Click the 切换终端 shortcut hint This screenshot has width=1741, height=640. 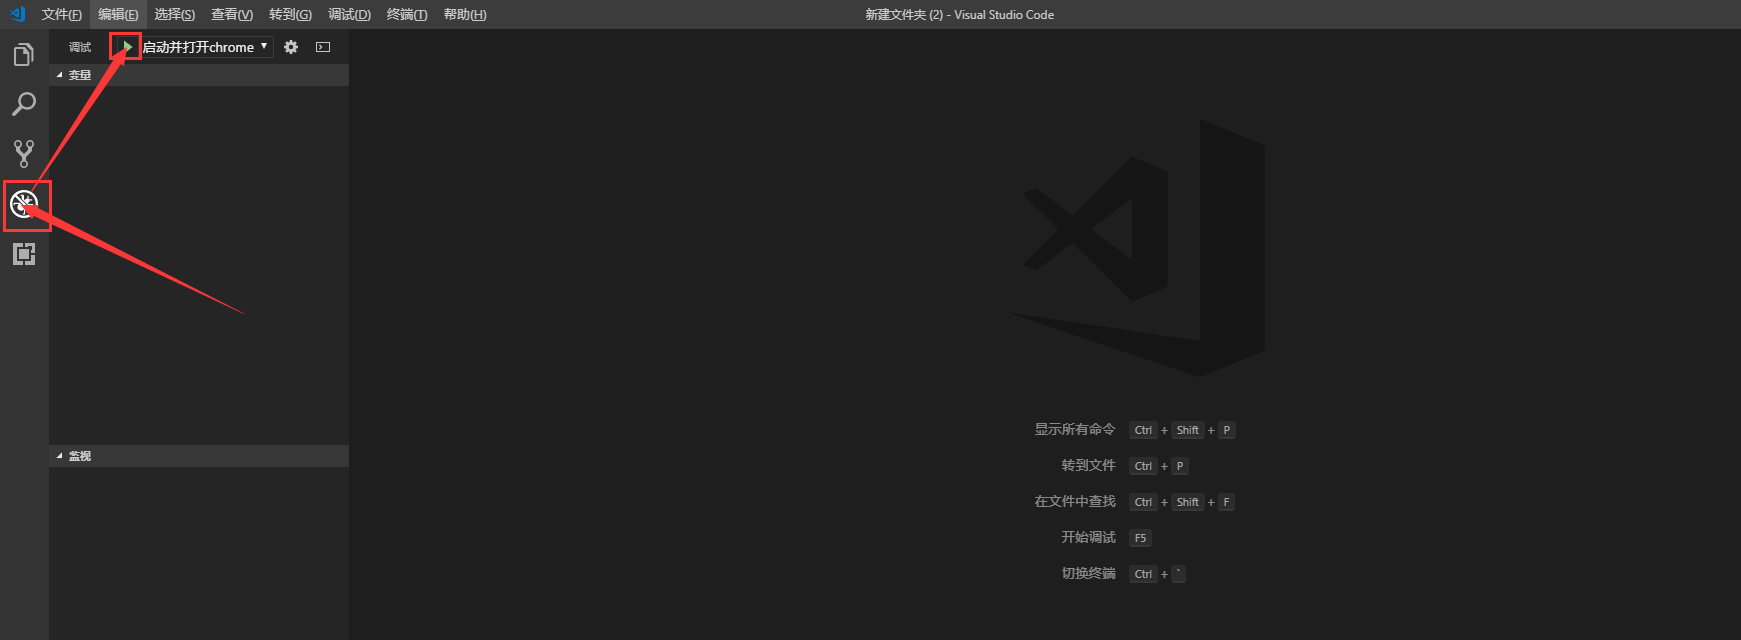click(1088, 573)
